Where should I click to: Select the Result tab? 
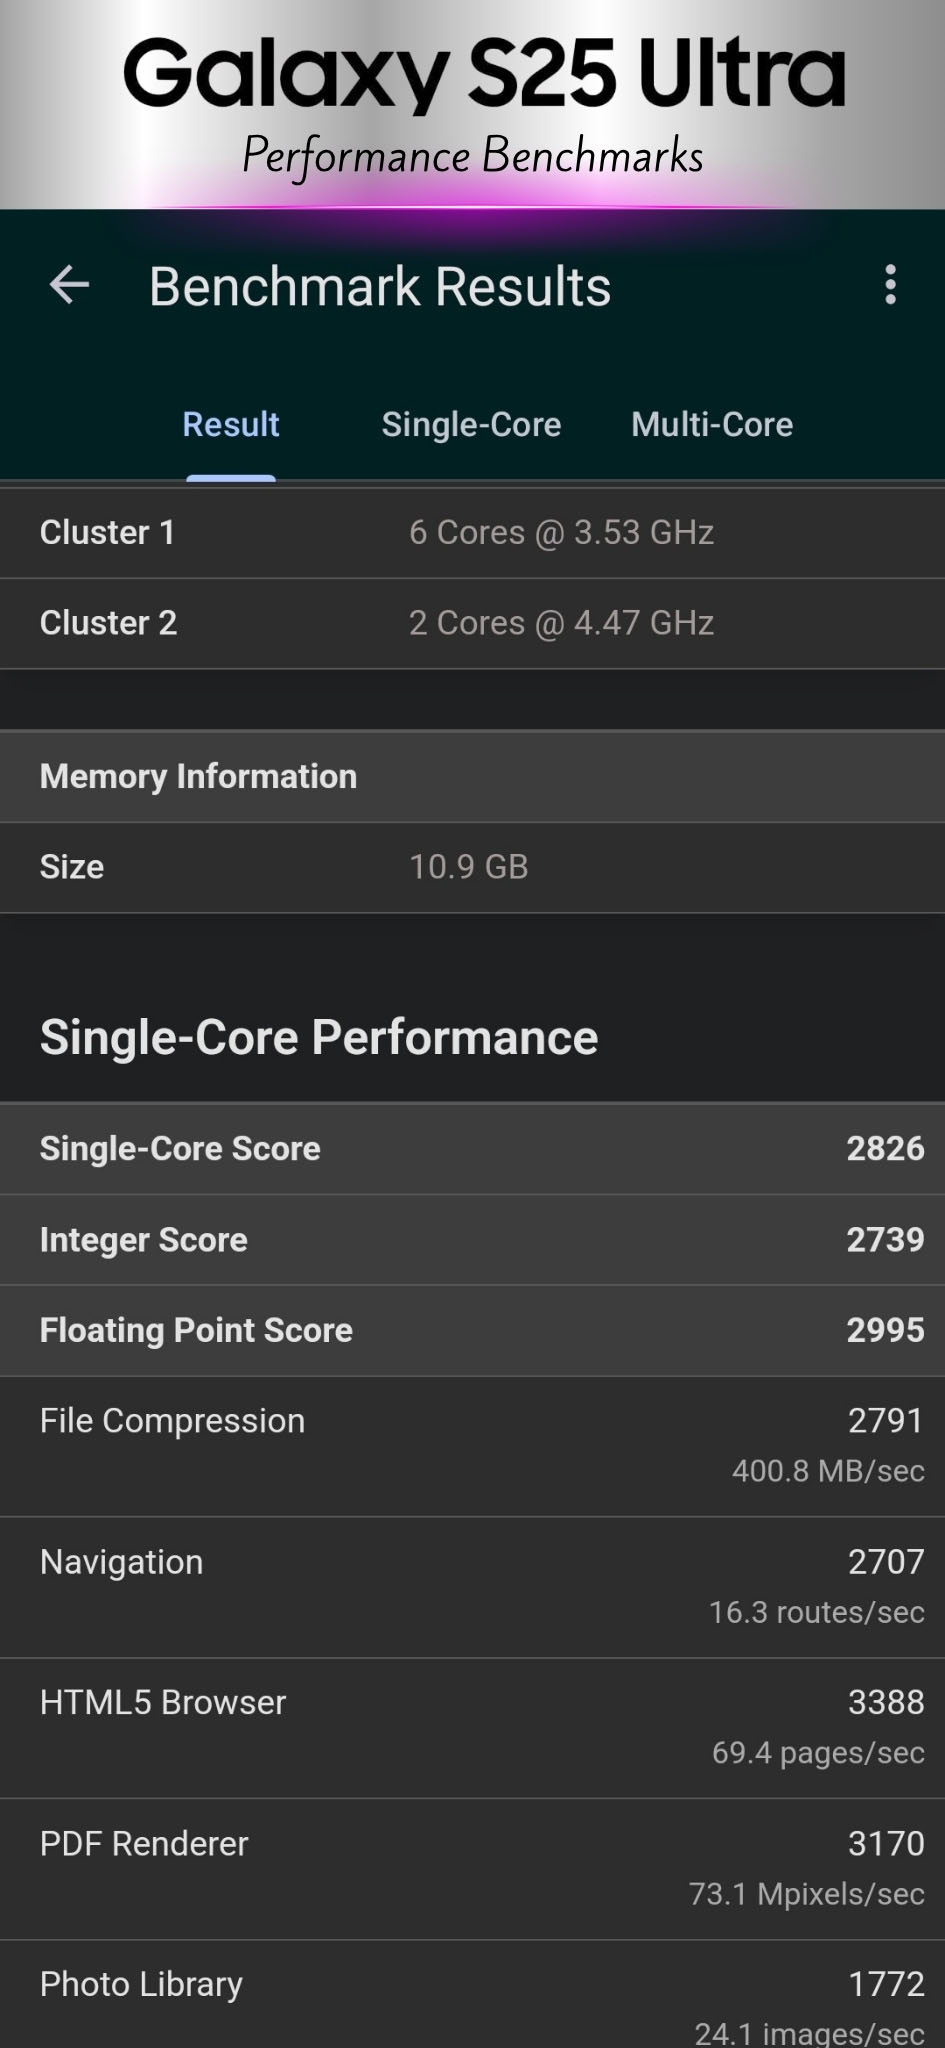tap(231, 424)
